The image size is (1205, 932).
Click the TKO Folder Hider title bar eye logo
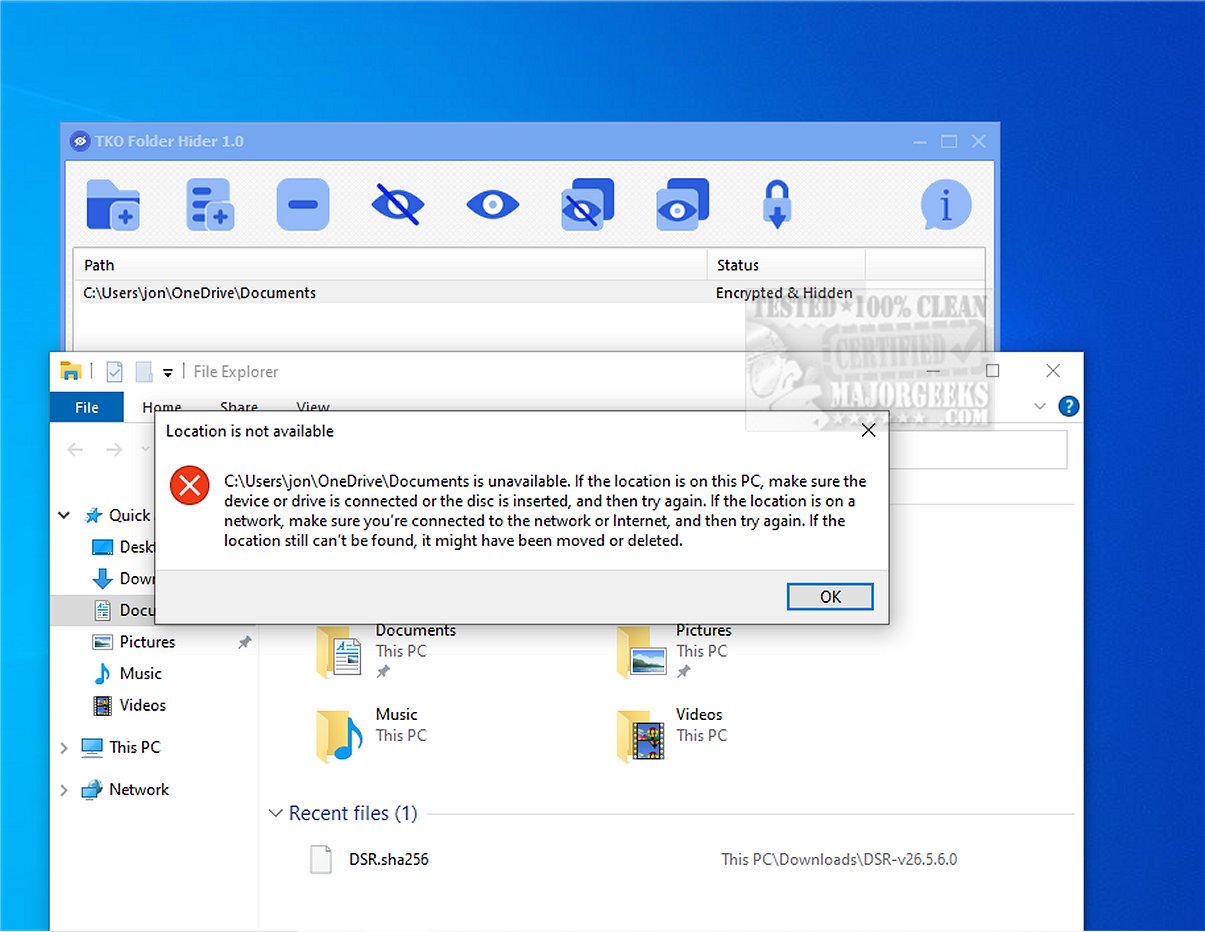(x=80, y=141)
